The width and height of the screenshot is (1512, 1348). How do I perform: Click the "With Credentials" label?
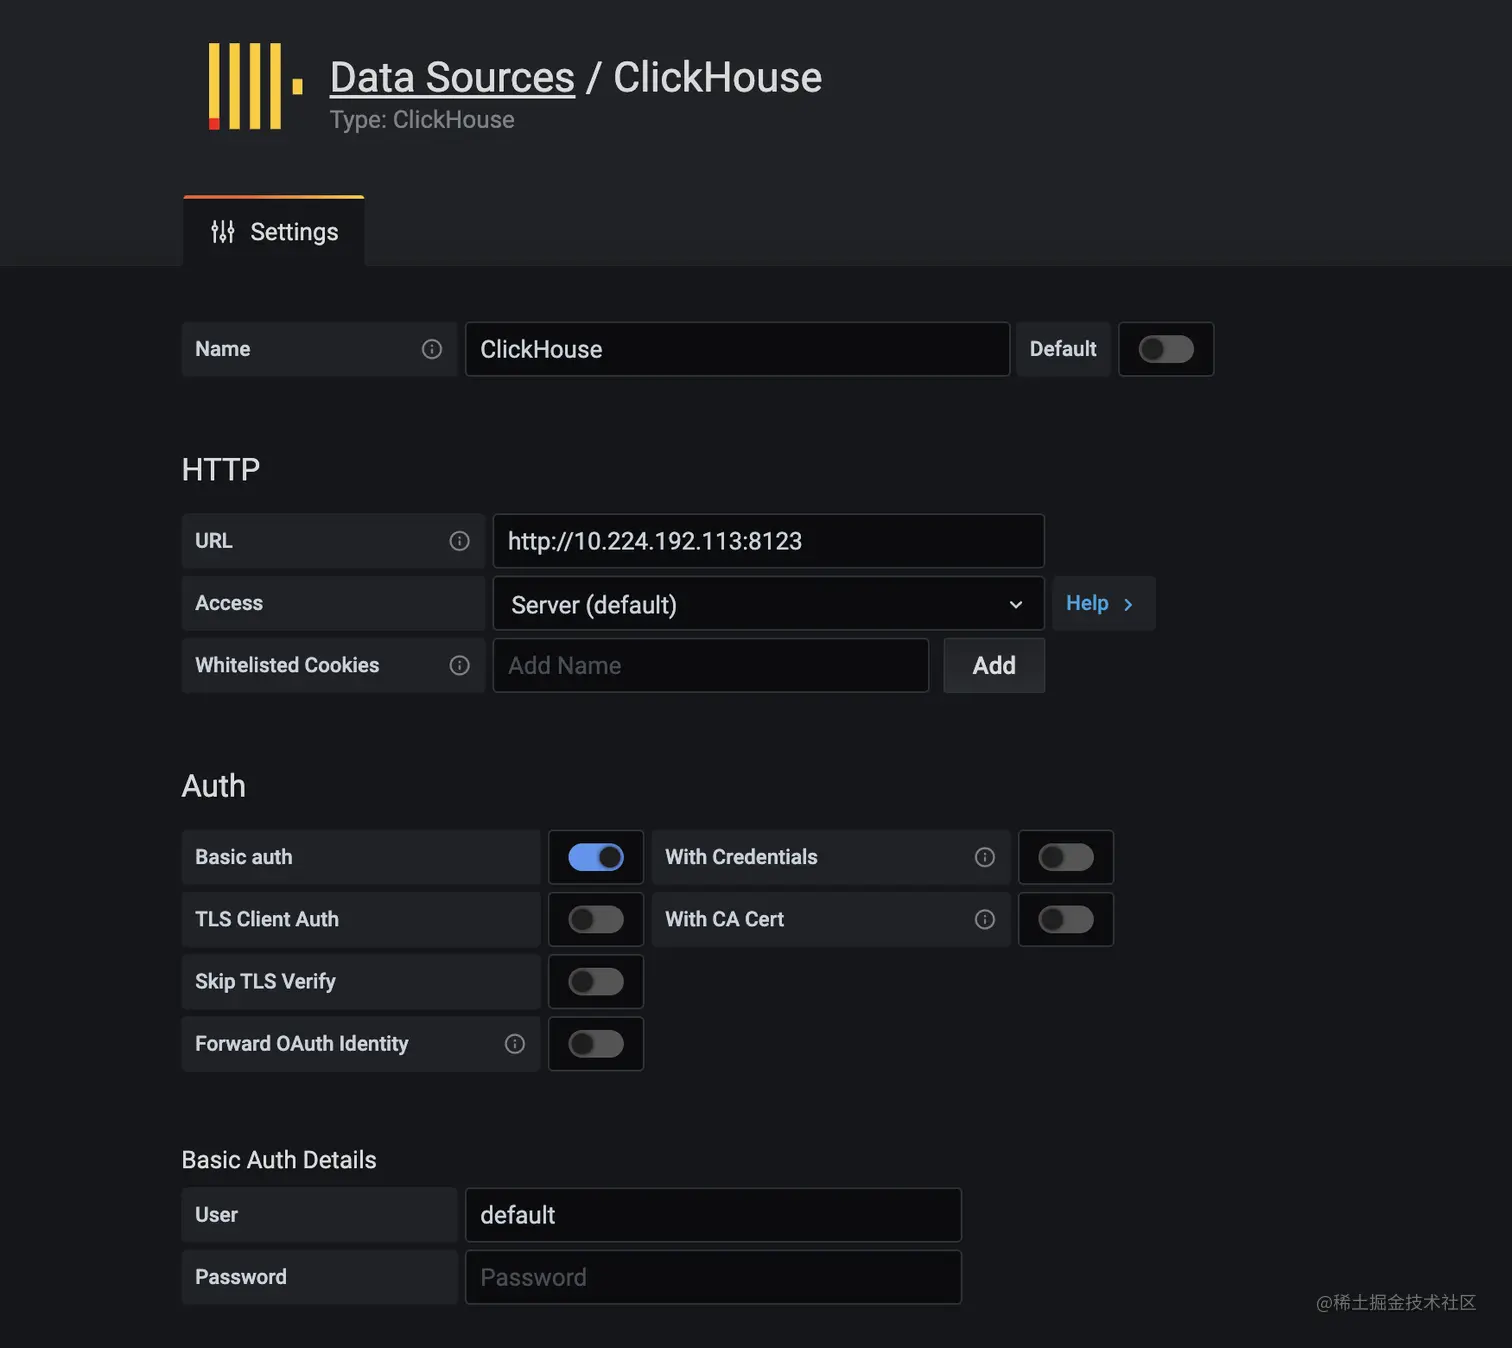click(741, 857)
